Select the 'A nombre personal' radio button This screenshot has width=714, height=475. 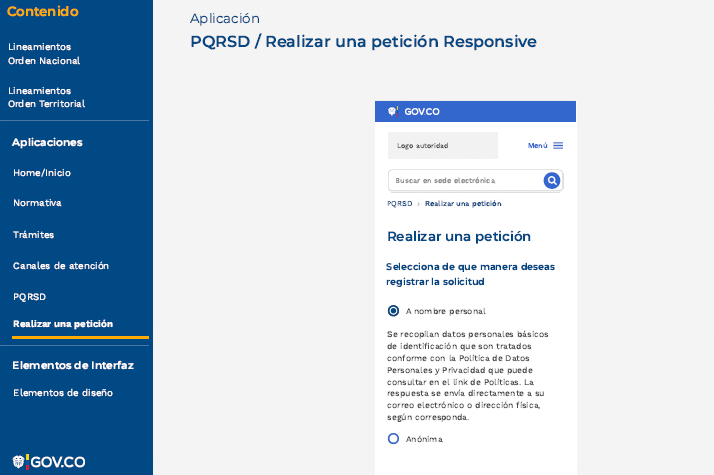[393, 311]
